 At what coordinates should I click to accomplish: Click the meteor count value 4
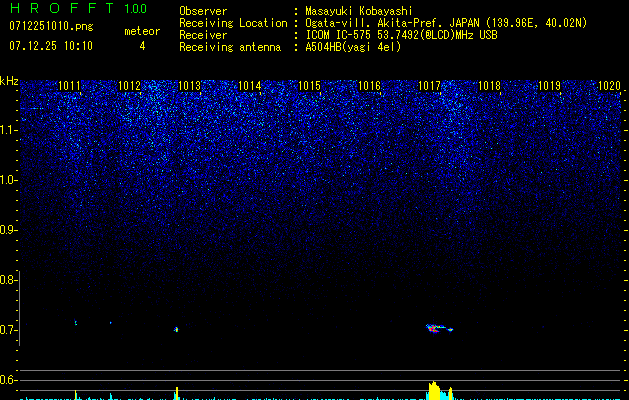142,46
